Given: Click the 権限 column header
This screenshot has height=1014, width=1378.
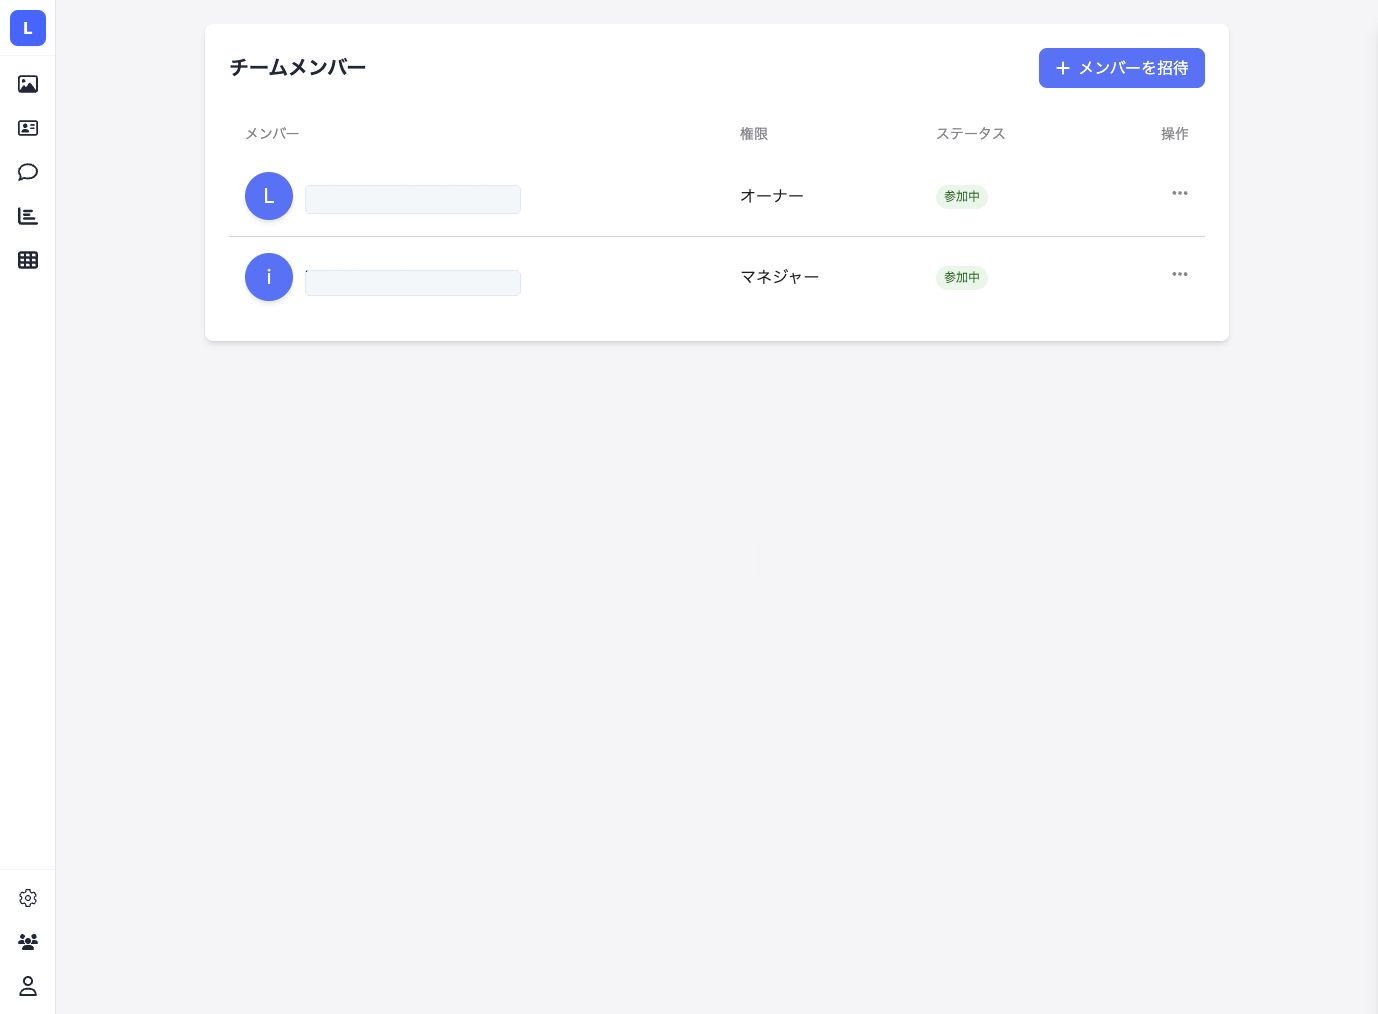Looking at the screenshot, I should (x=754, y=134).
